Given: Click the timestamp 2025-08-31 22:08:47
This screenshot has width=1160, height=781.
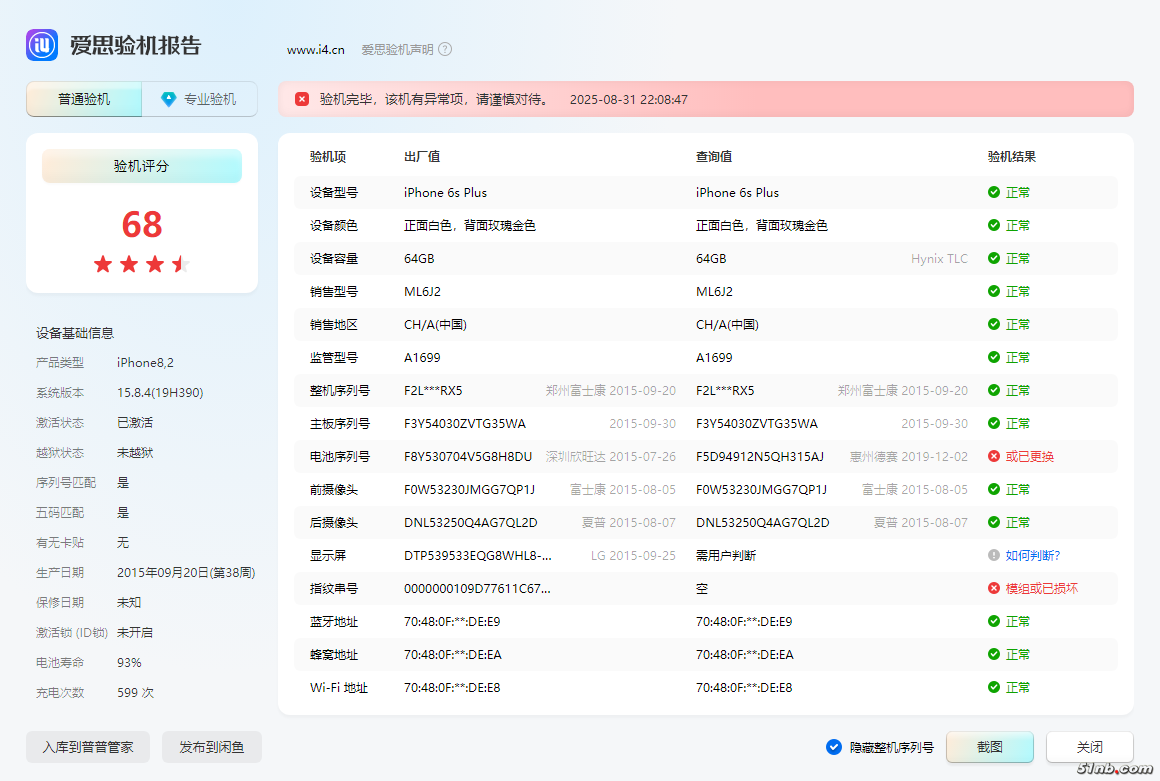Looking at the screenshot, I should point(629,99).
